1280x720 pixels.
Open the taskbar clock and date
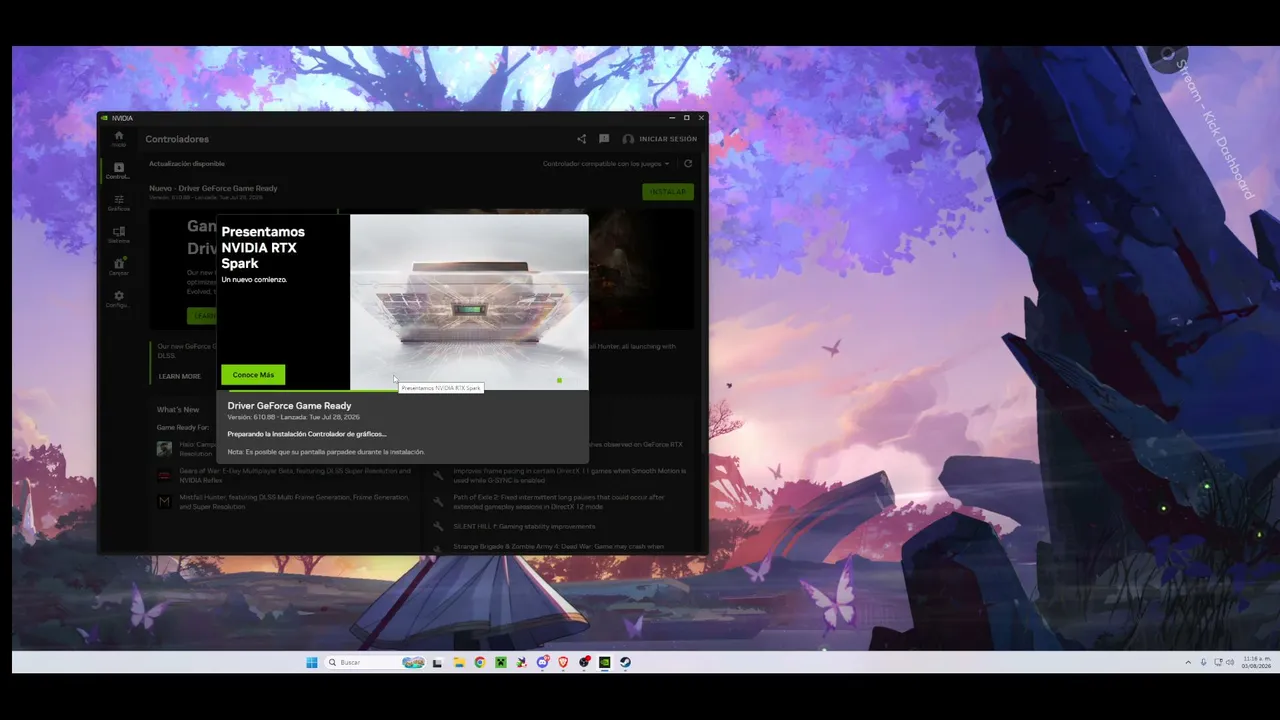click(1256, 662)
